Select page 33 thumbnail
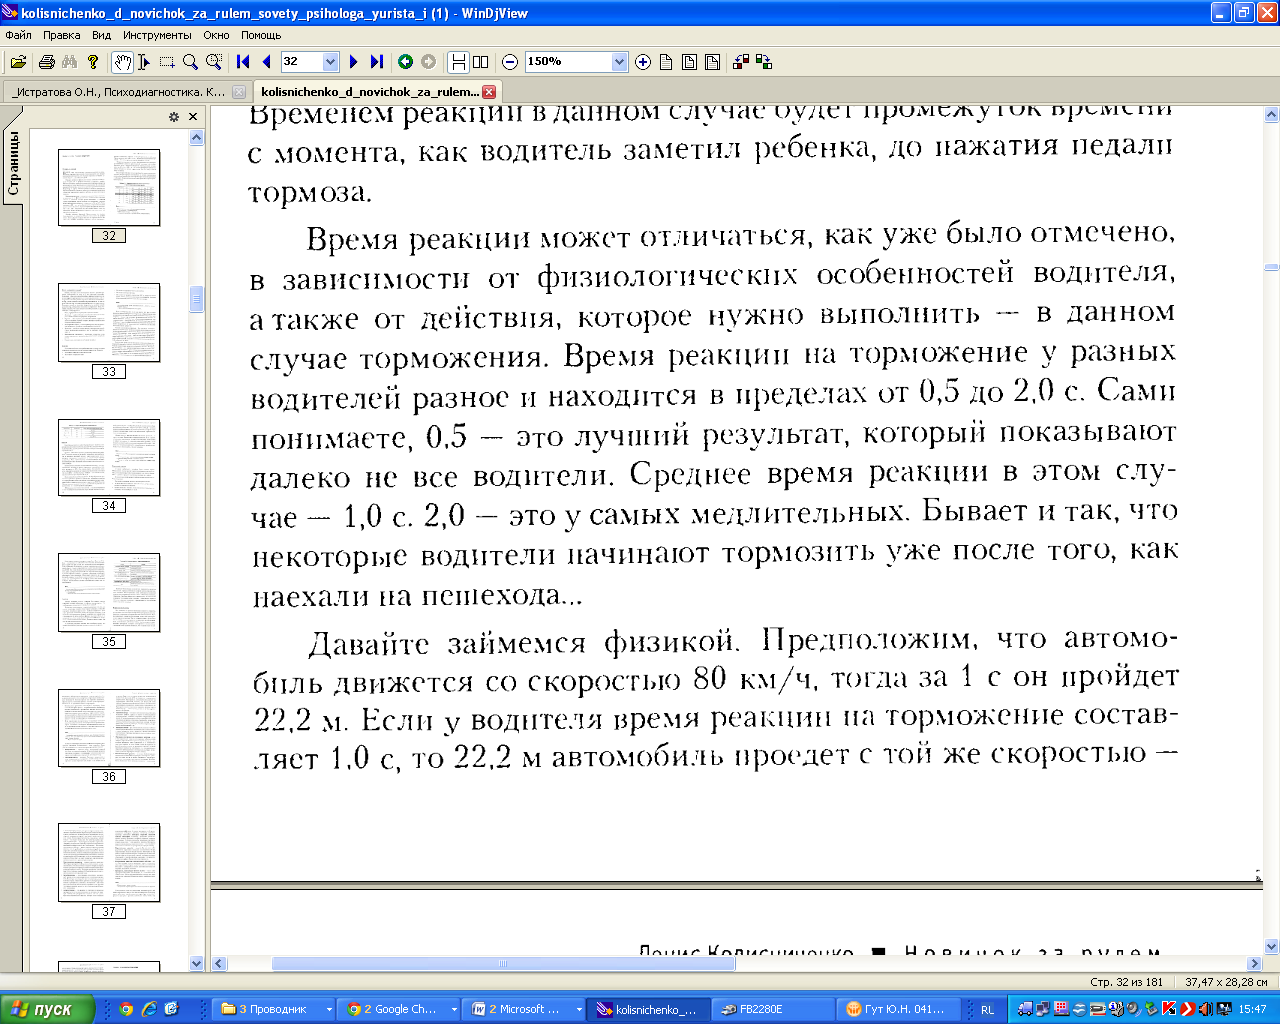Image resolution: width=1280 pixels, height=1024 pixels. tap(109, 323)
